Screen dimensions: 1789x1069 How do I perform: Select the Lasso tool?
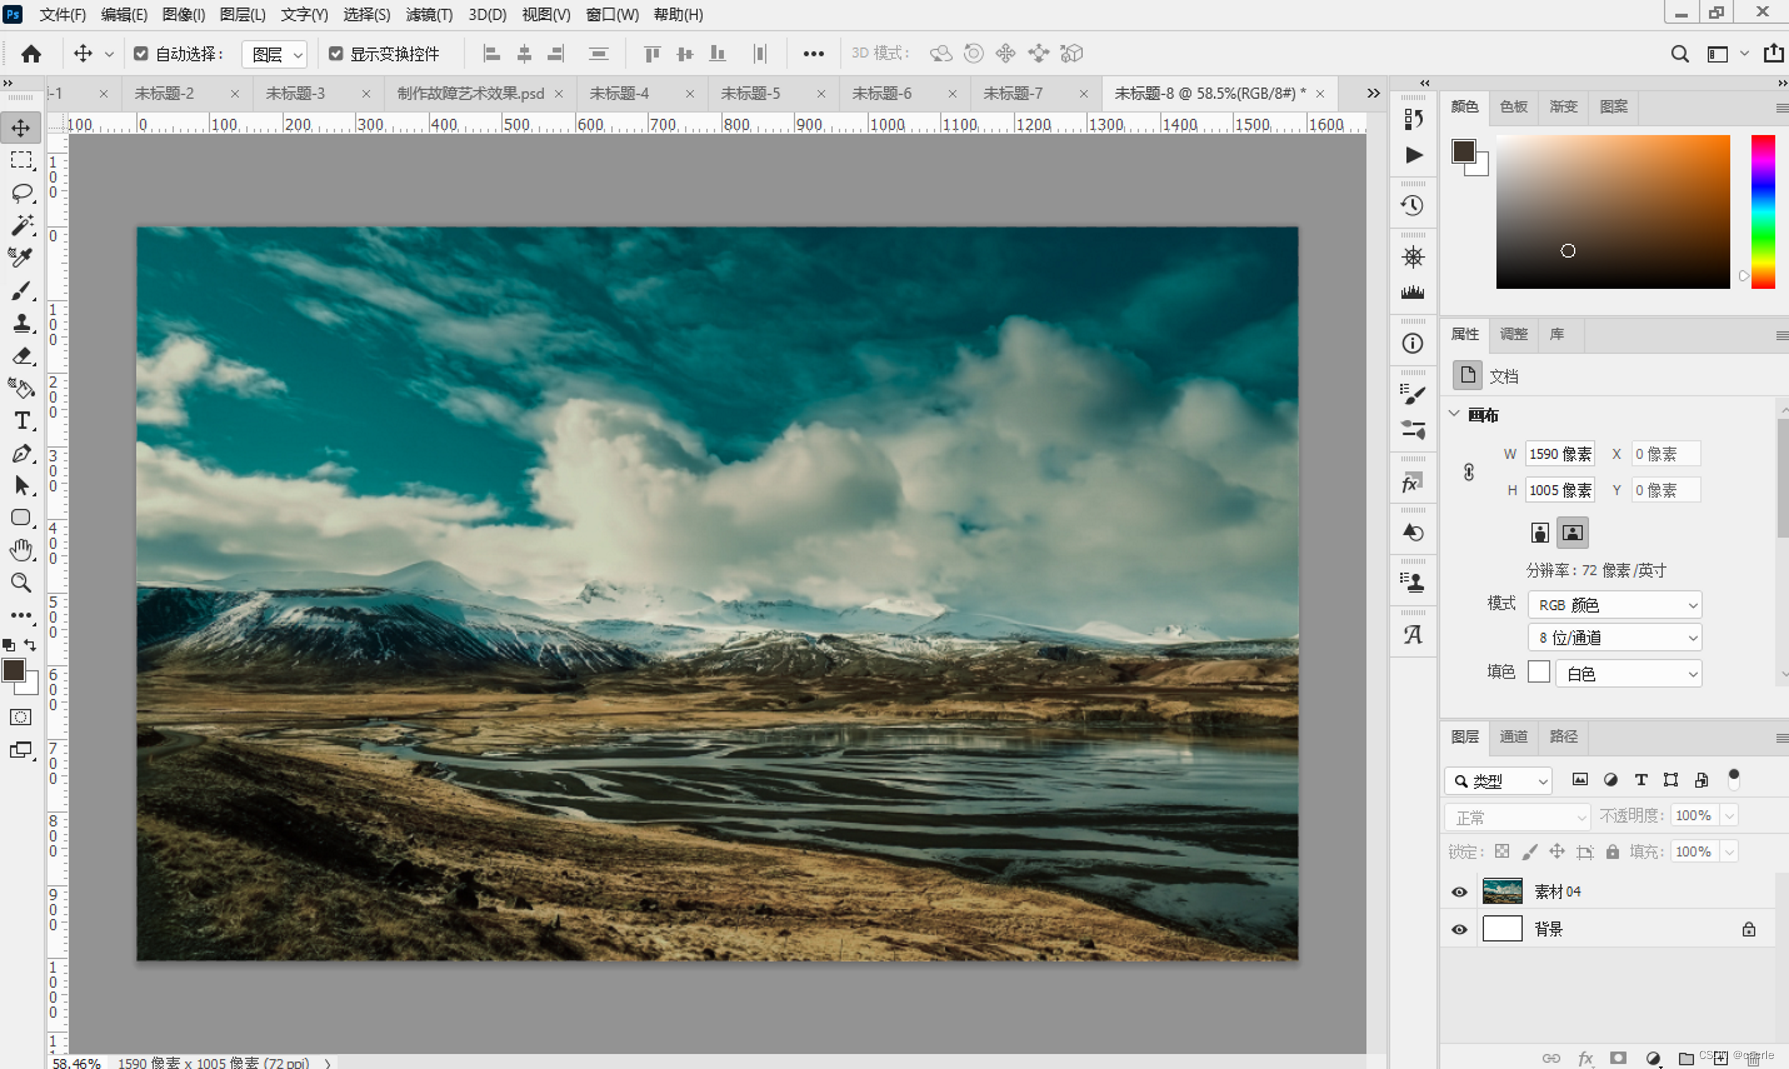tap(21, 192)
